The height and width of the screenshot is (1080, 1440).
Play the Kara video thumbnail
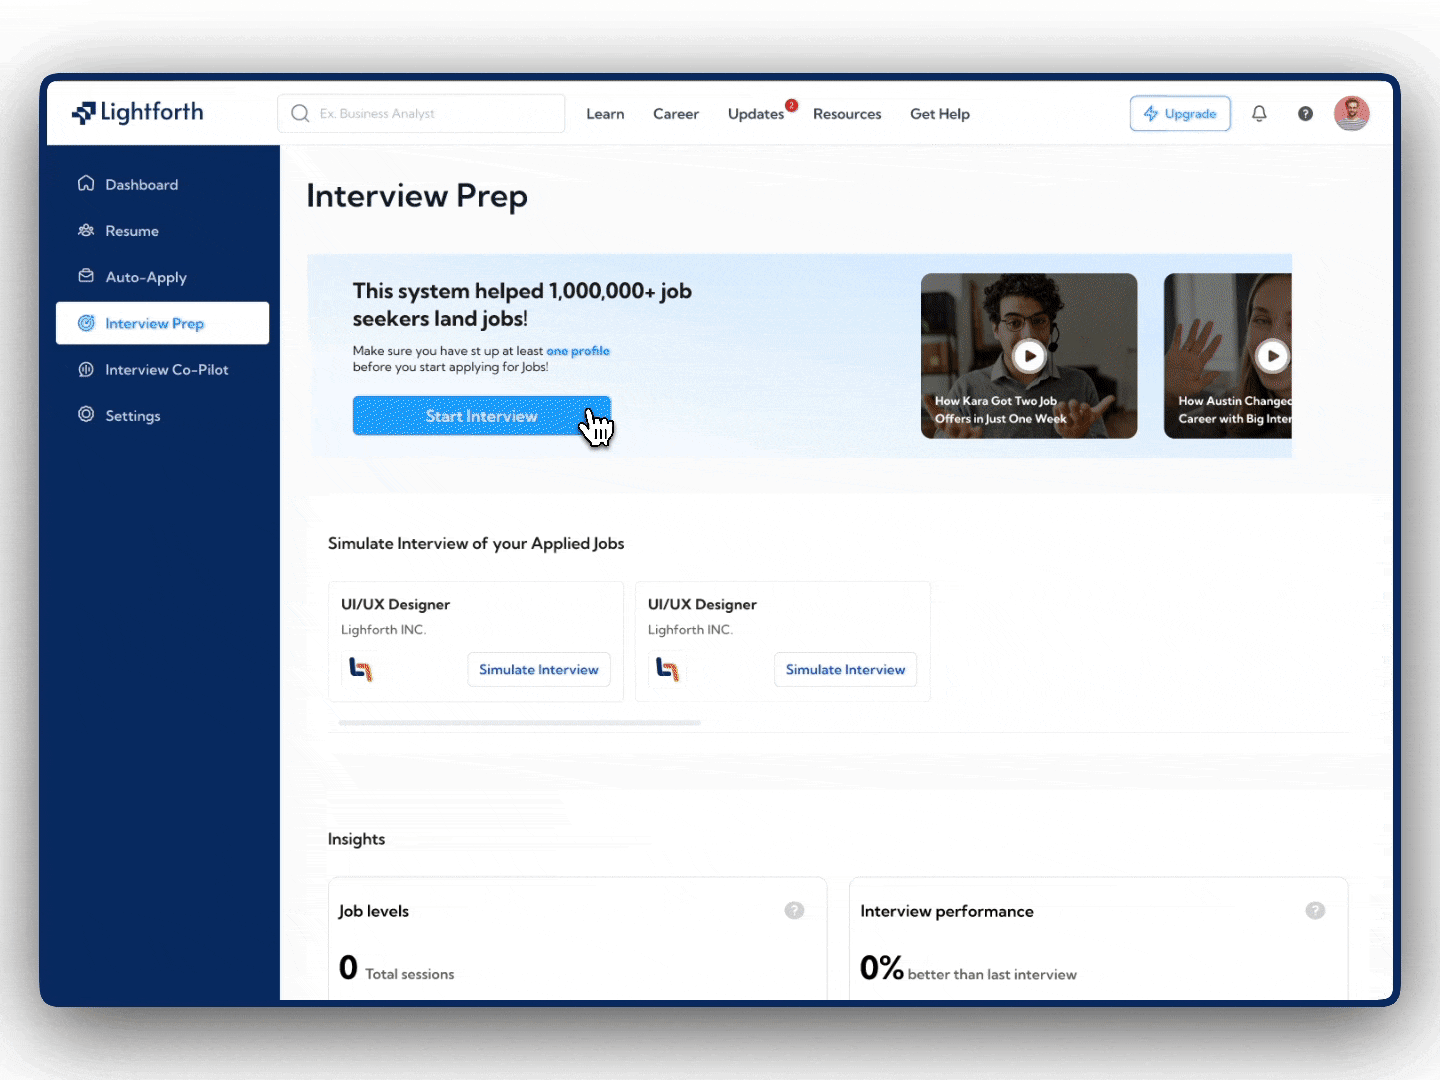pyautogui.click(x=1029, y=356)
